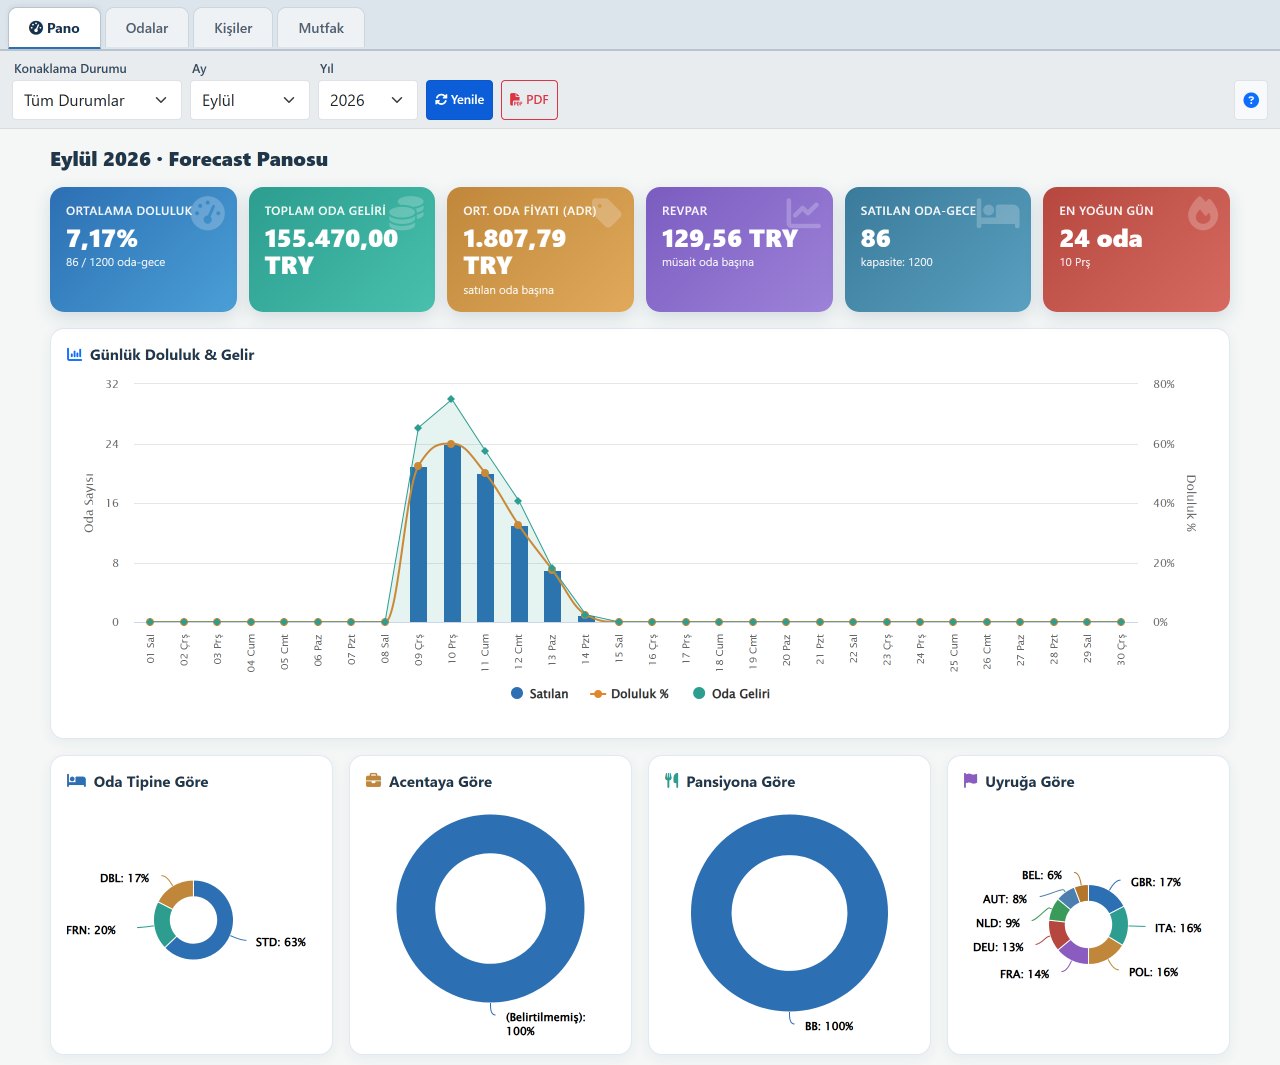1280x1065 pixels.
Task: Click the DBL segment of room type donut
Action: point(177,892)
